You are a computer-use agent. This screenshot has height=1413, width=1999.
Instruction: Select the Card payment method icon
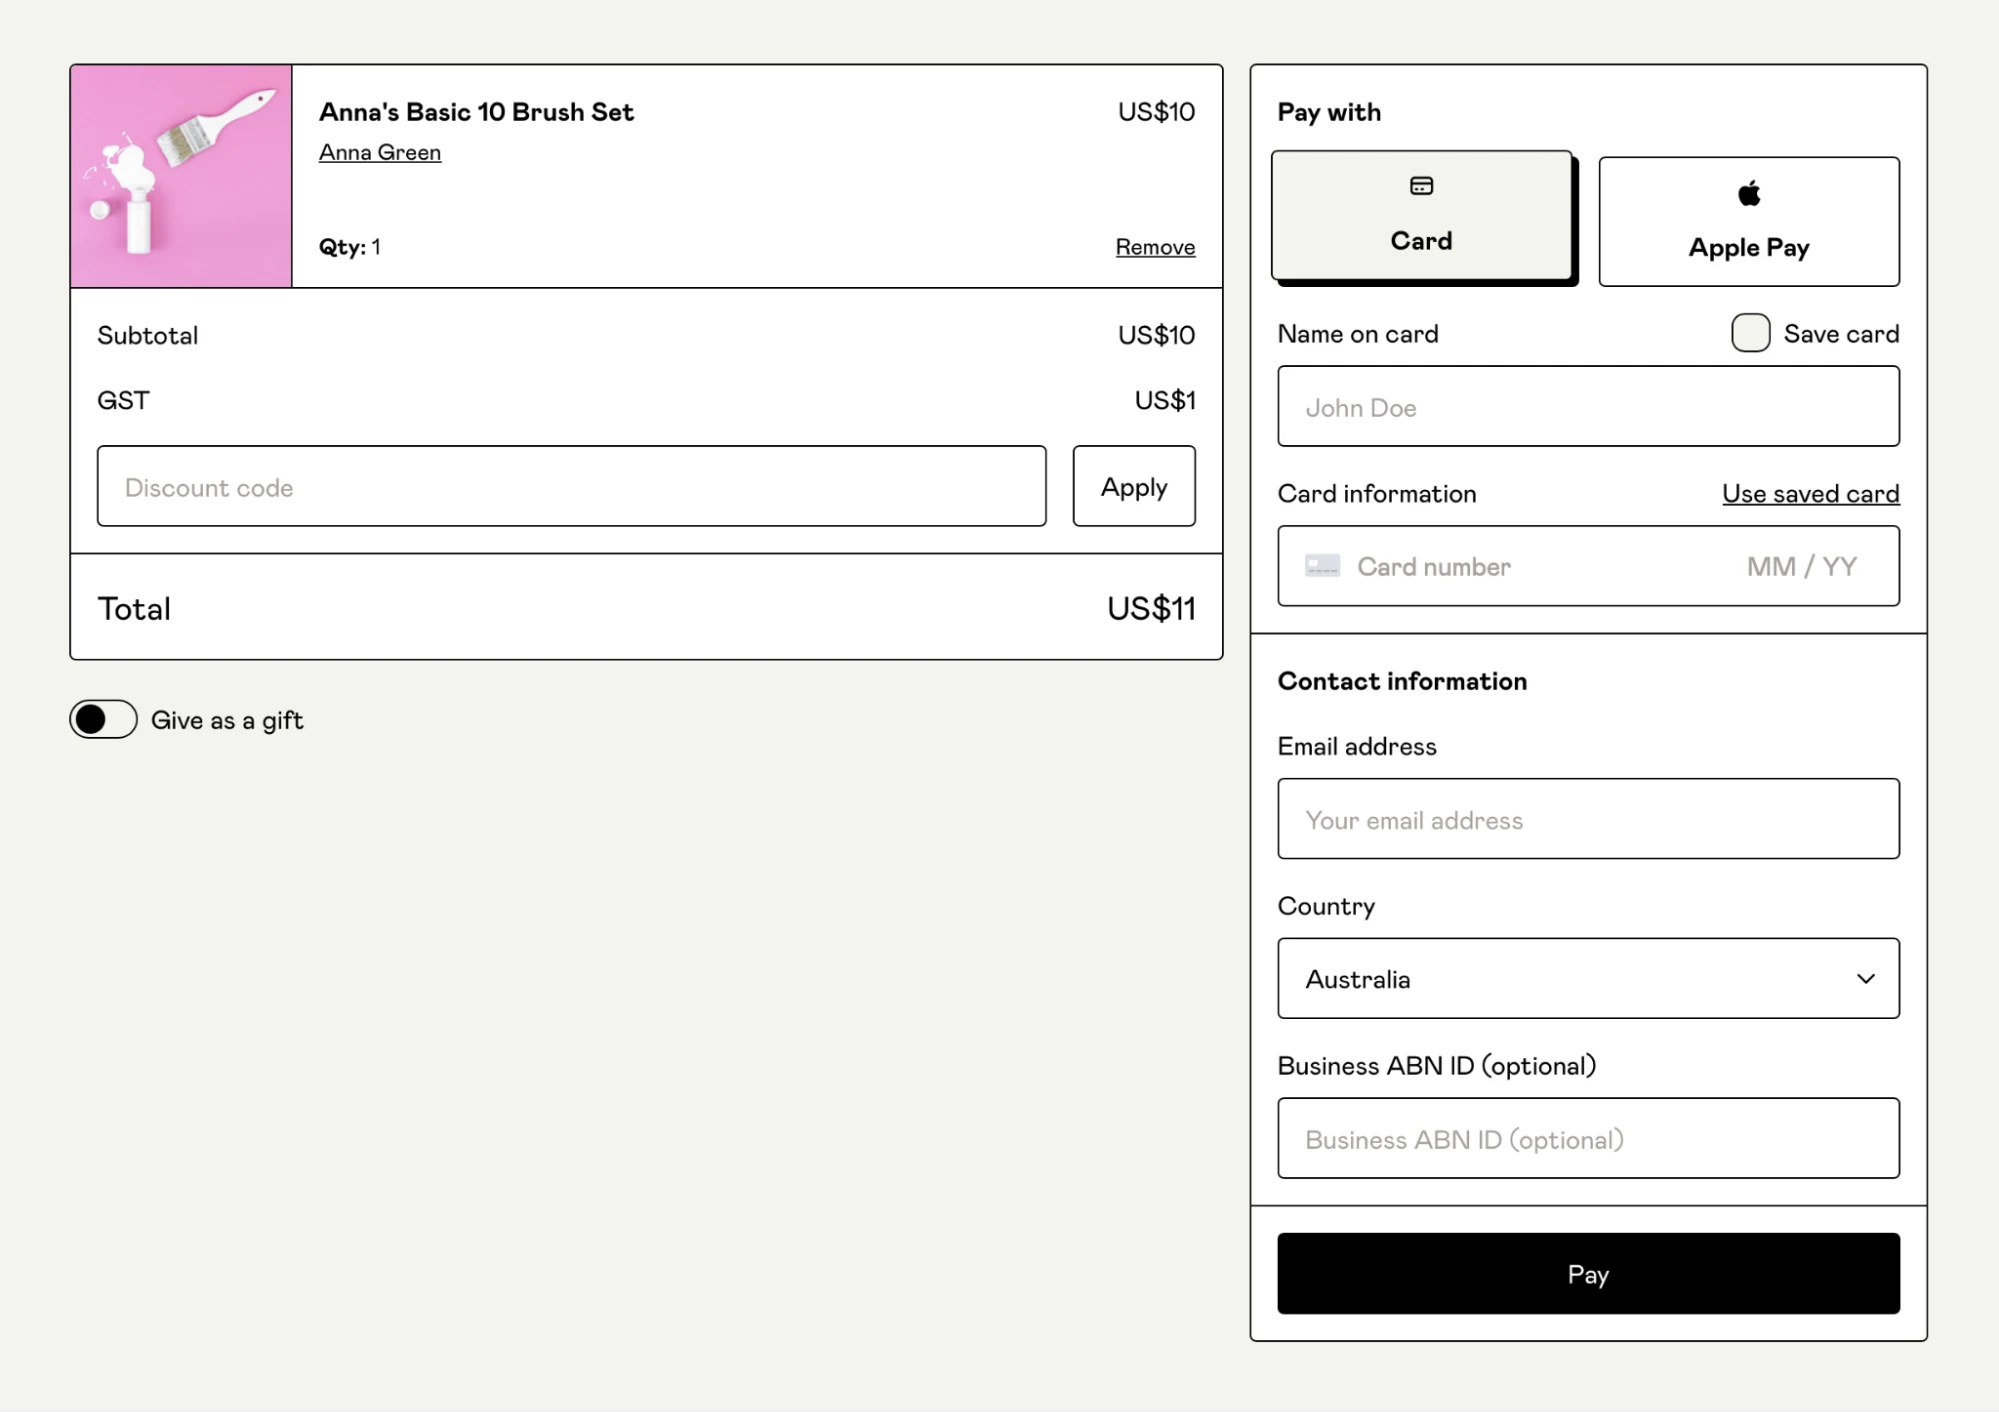coord(1421,185)
